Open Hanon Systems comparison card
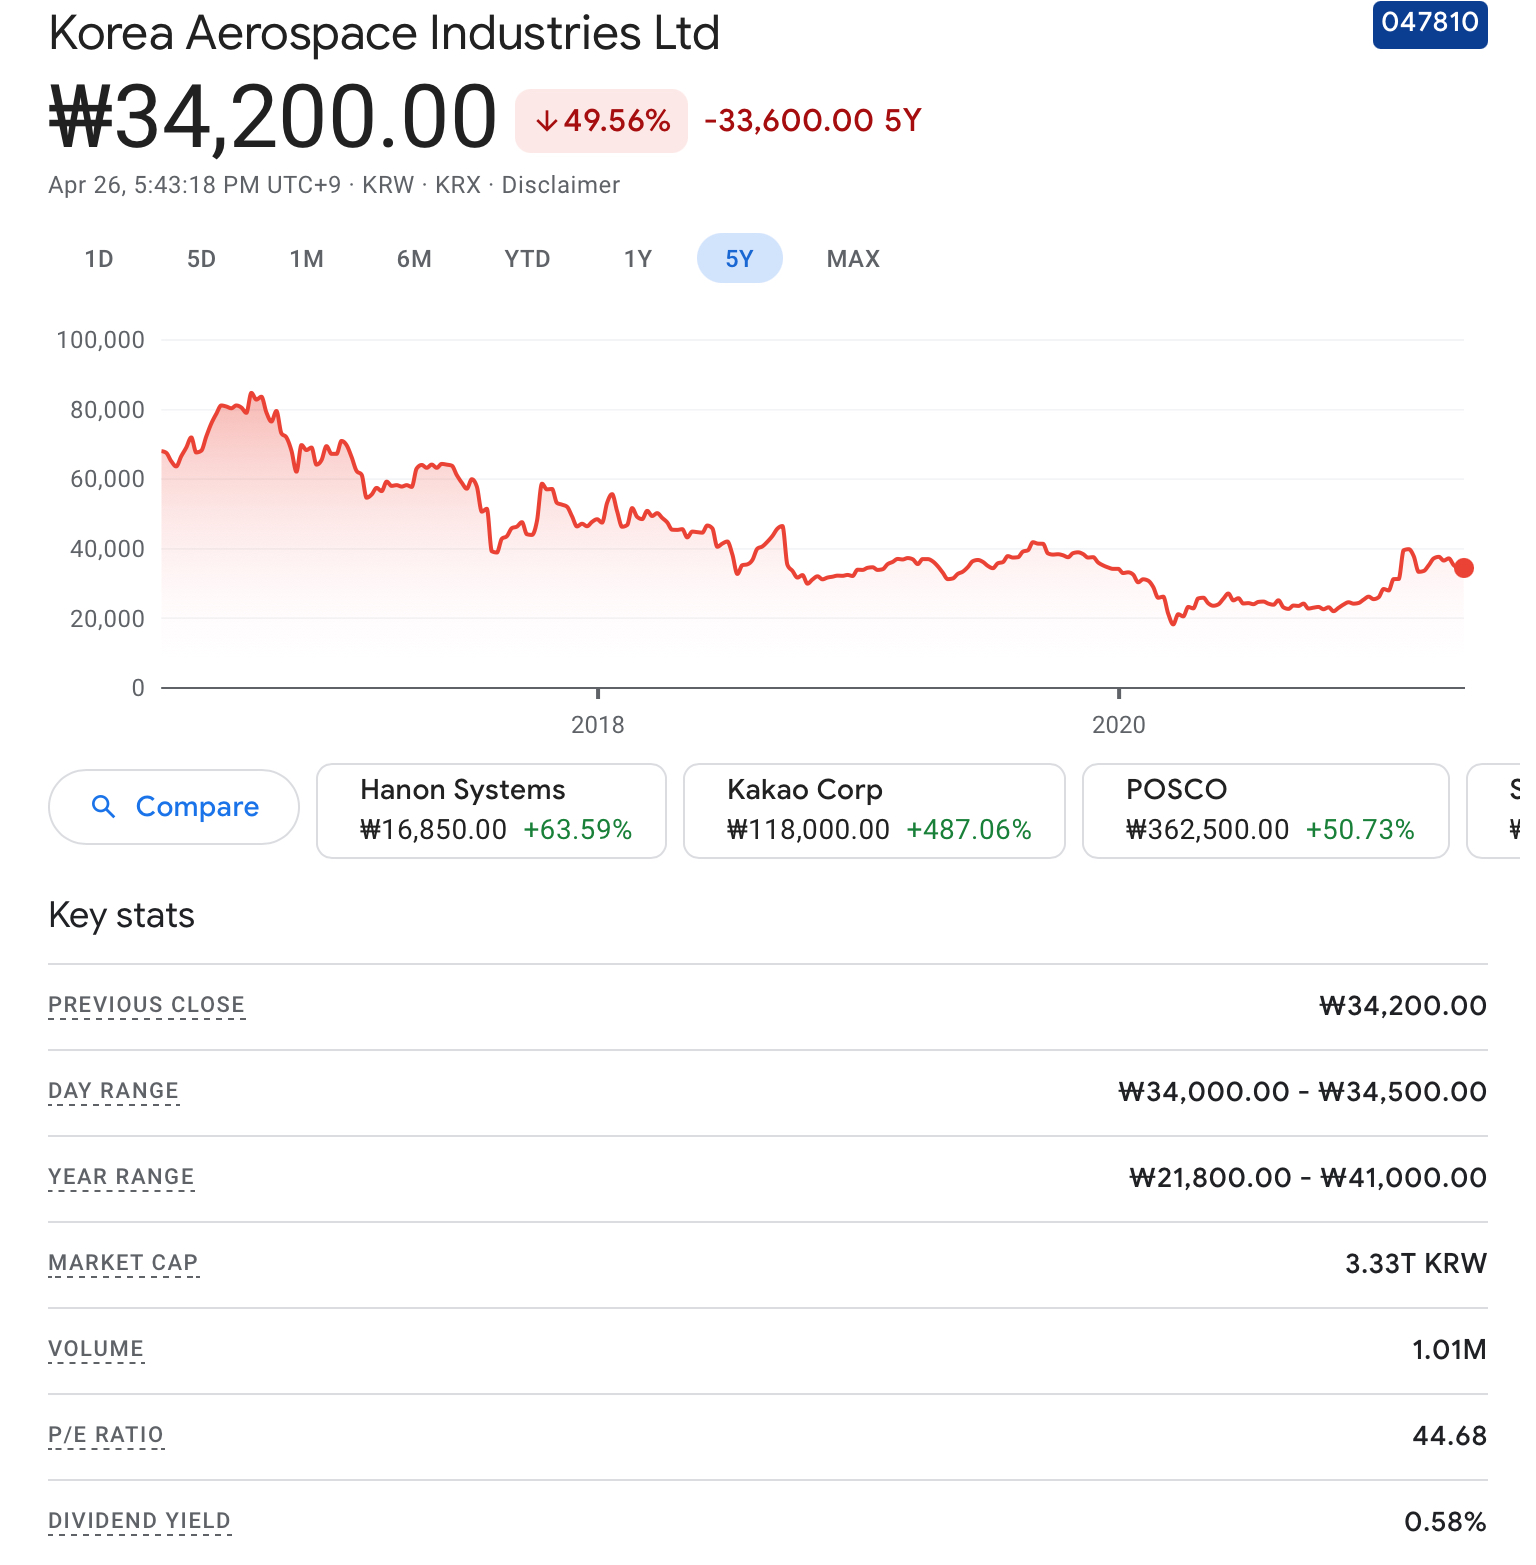 pos(491,810)
